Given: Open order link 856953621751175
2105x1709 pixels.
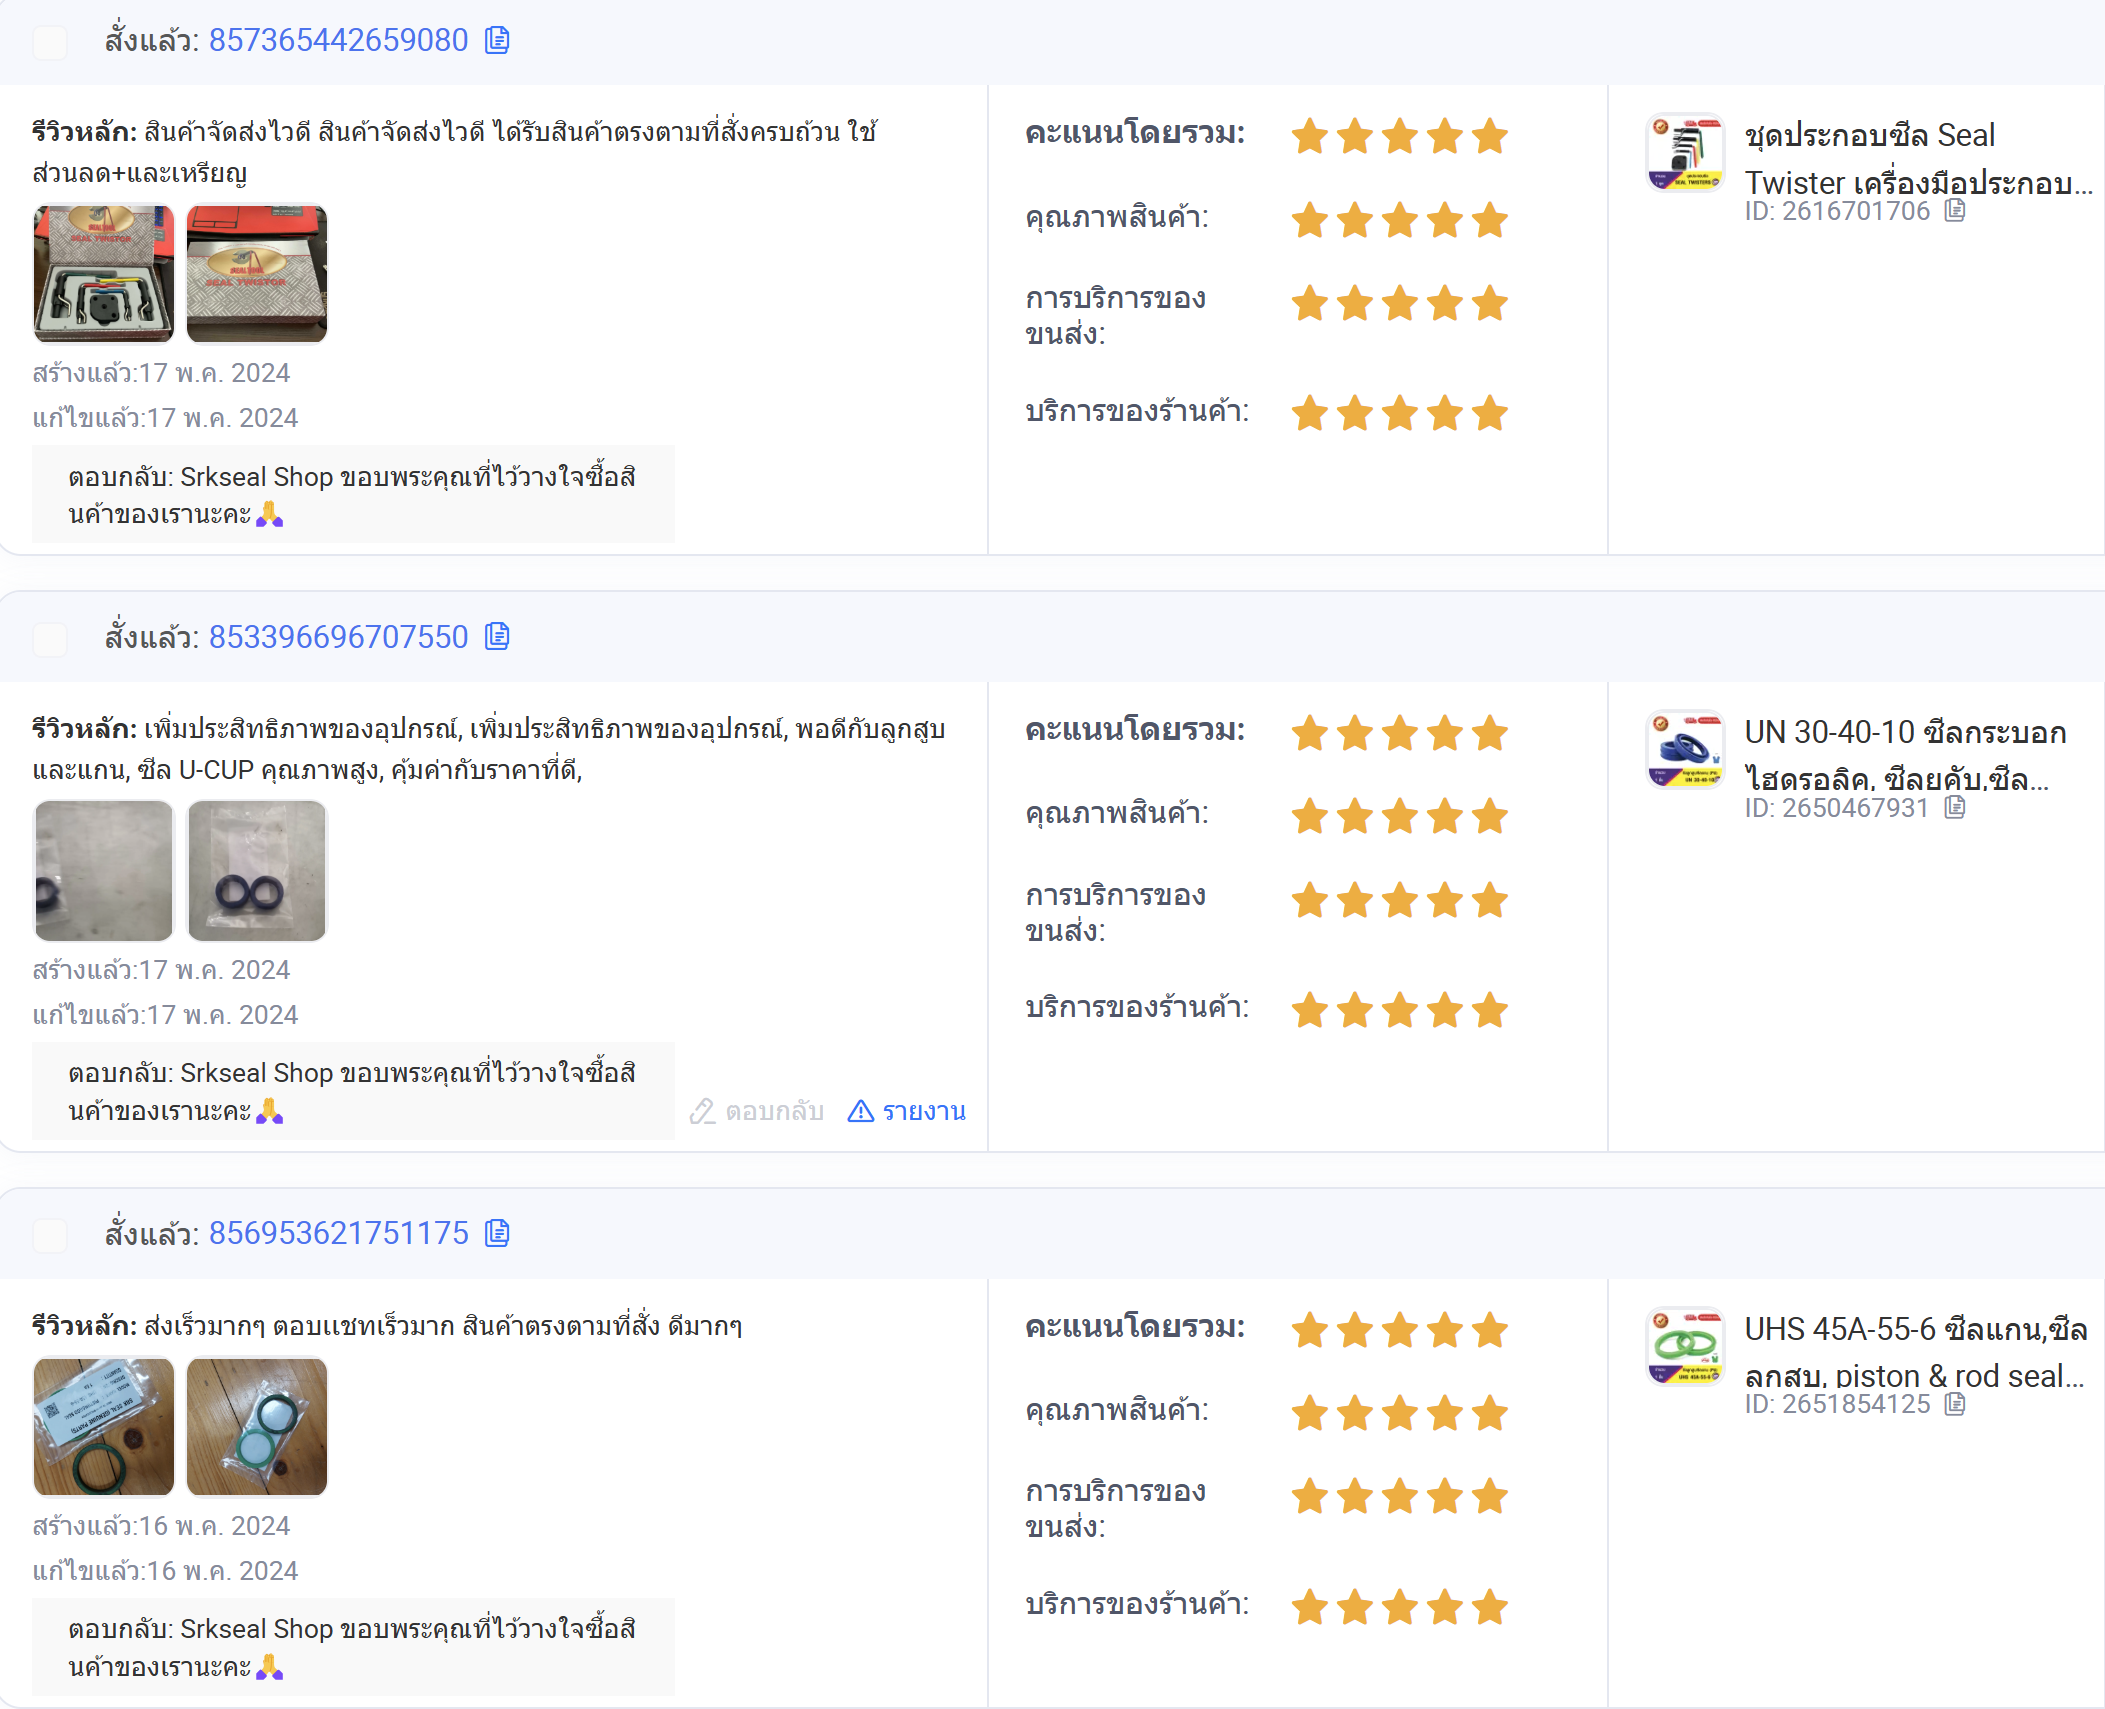Looking at the screenshot, I should (x=338, y=1233).
